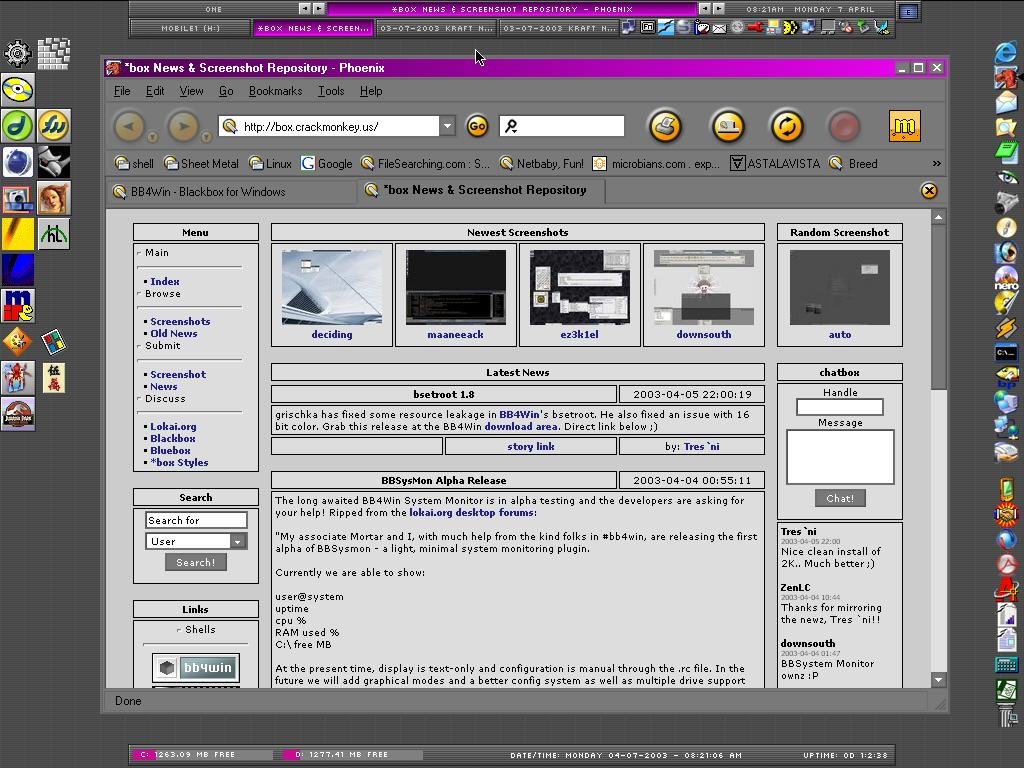Close the current tab with the X icon
This screenshot has height=768, width=1024.
[x=929, y=190]
